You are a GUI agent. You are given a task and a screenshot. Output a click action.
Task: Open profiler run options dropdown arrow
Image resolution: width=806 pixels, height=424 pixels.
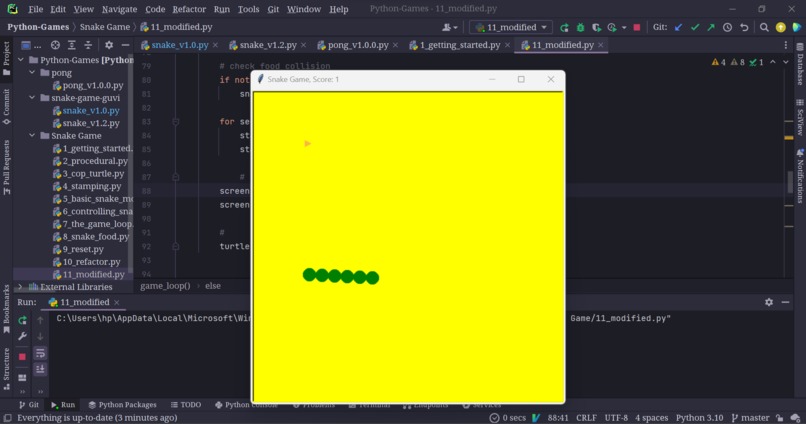[x=624, y=27]
